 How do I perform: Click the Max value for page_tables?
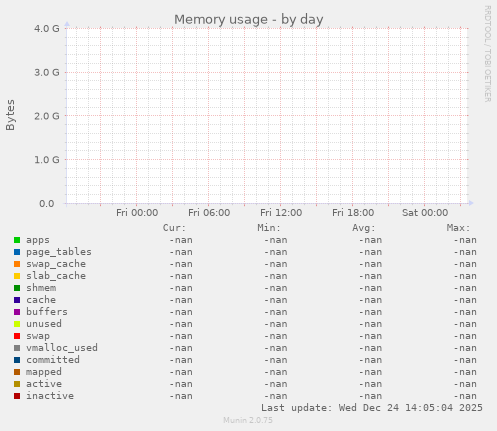coord(465,252)
